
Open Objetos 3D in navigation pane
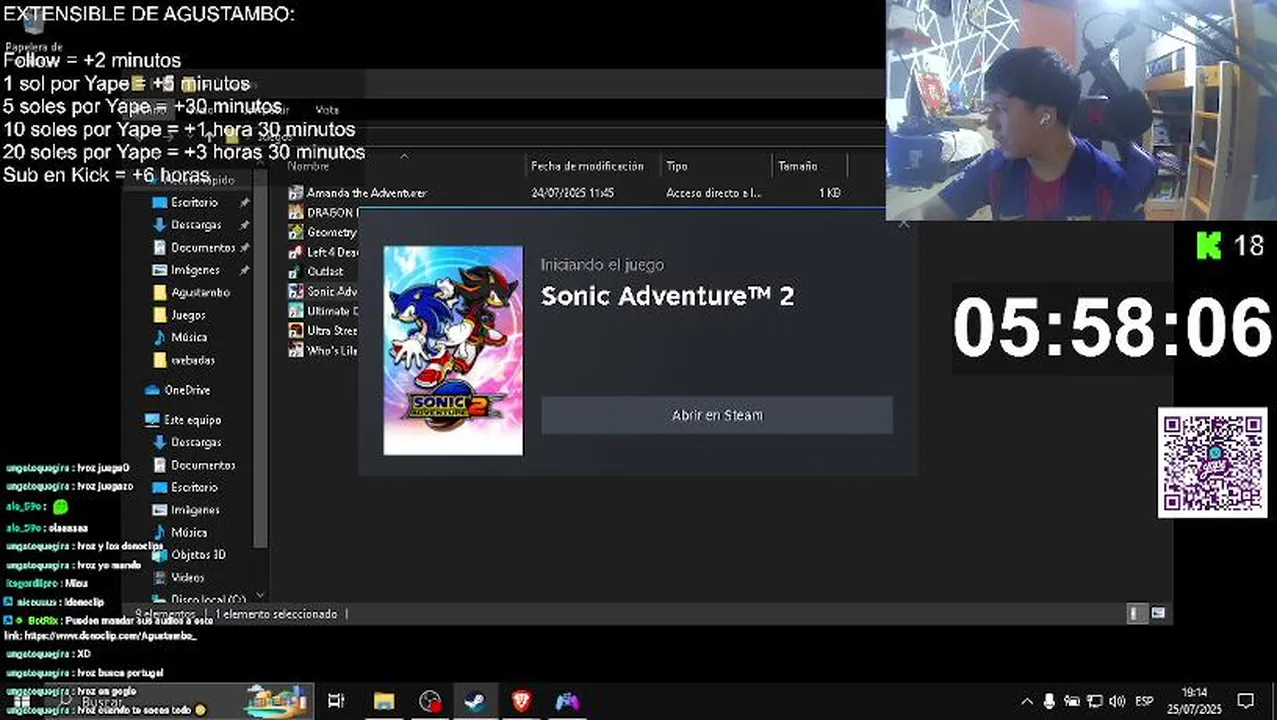[x=198, y=554]
